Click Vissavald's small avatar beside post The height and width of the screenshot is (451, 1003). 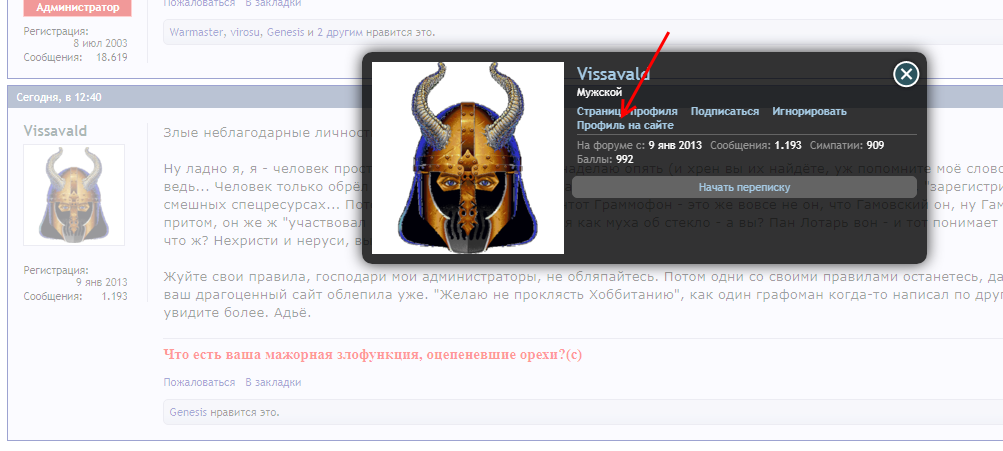74,195
